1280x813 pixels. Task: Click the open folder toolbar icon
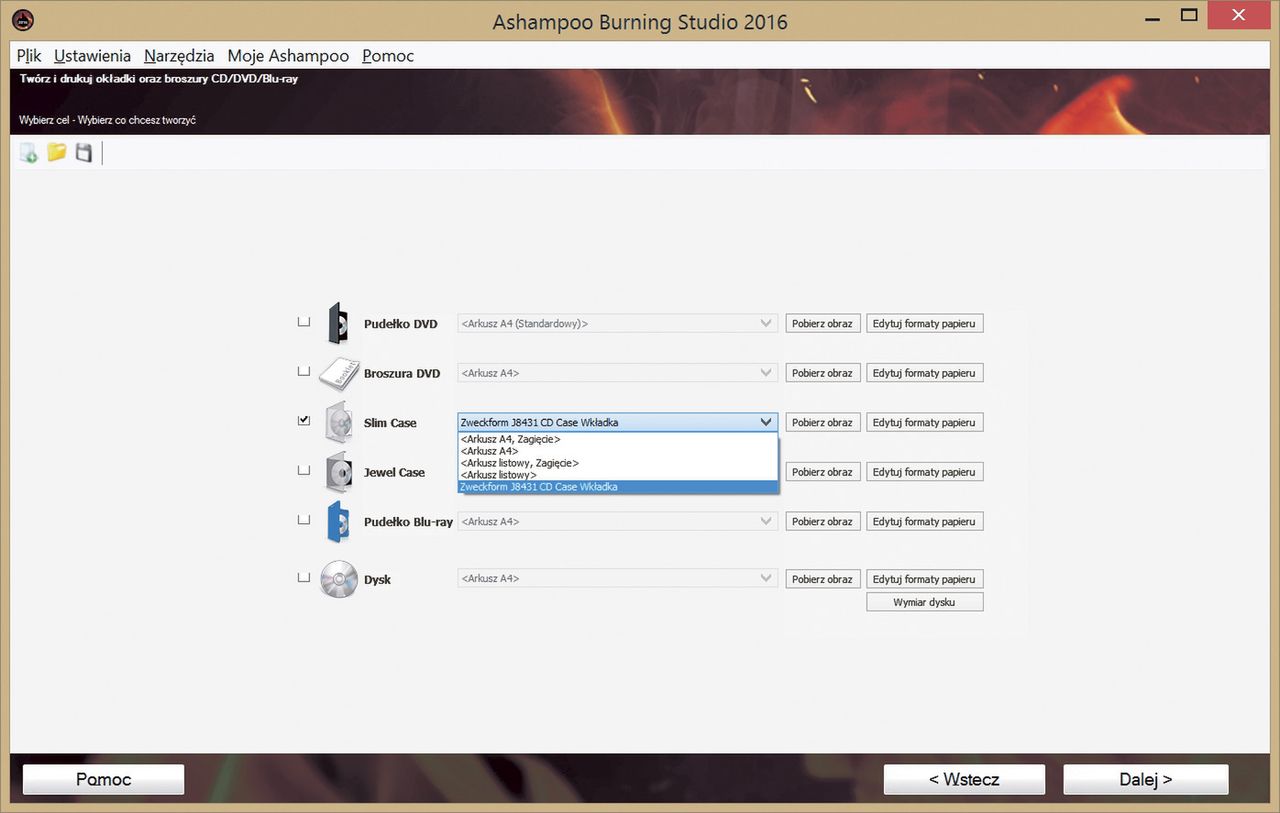(57, 152)
